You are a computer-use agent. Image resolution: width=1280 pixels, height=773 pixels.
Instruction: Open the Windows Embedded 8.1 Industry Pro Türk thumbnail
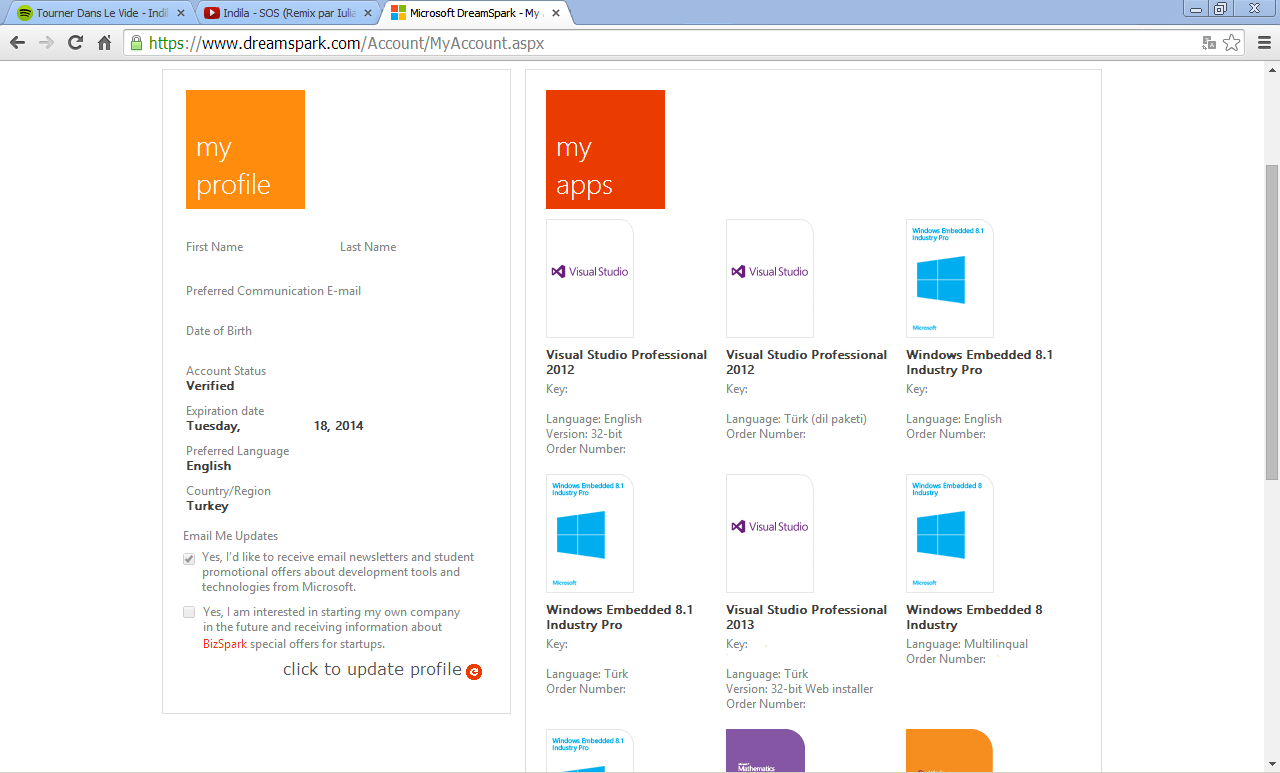[x=590, y=533]
